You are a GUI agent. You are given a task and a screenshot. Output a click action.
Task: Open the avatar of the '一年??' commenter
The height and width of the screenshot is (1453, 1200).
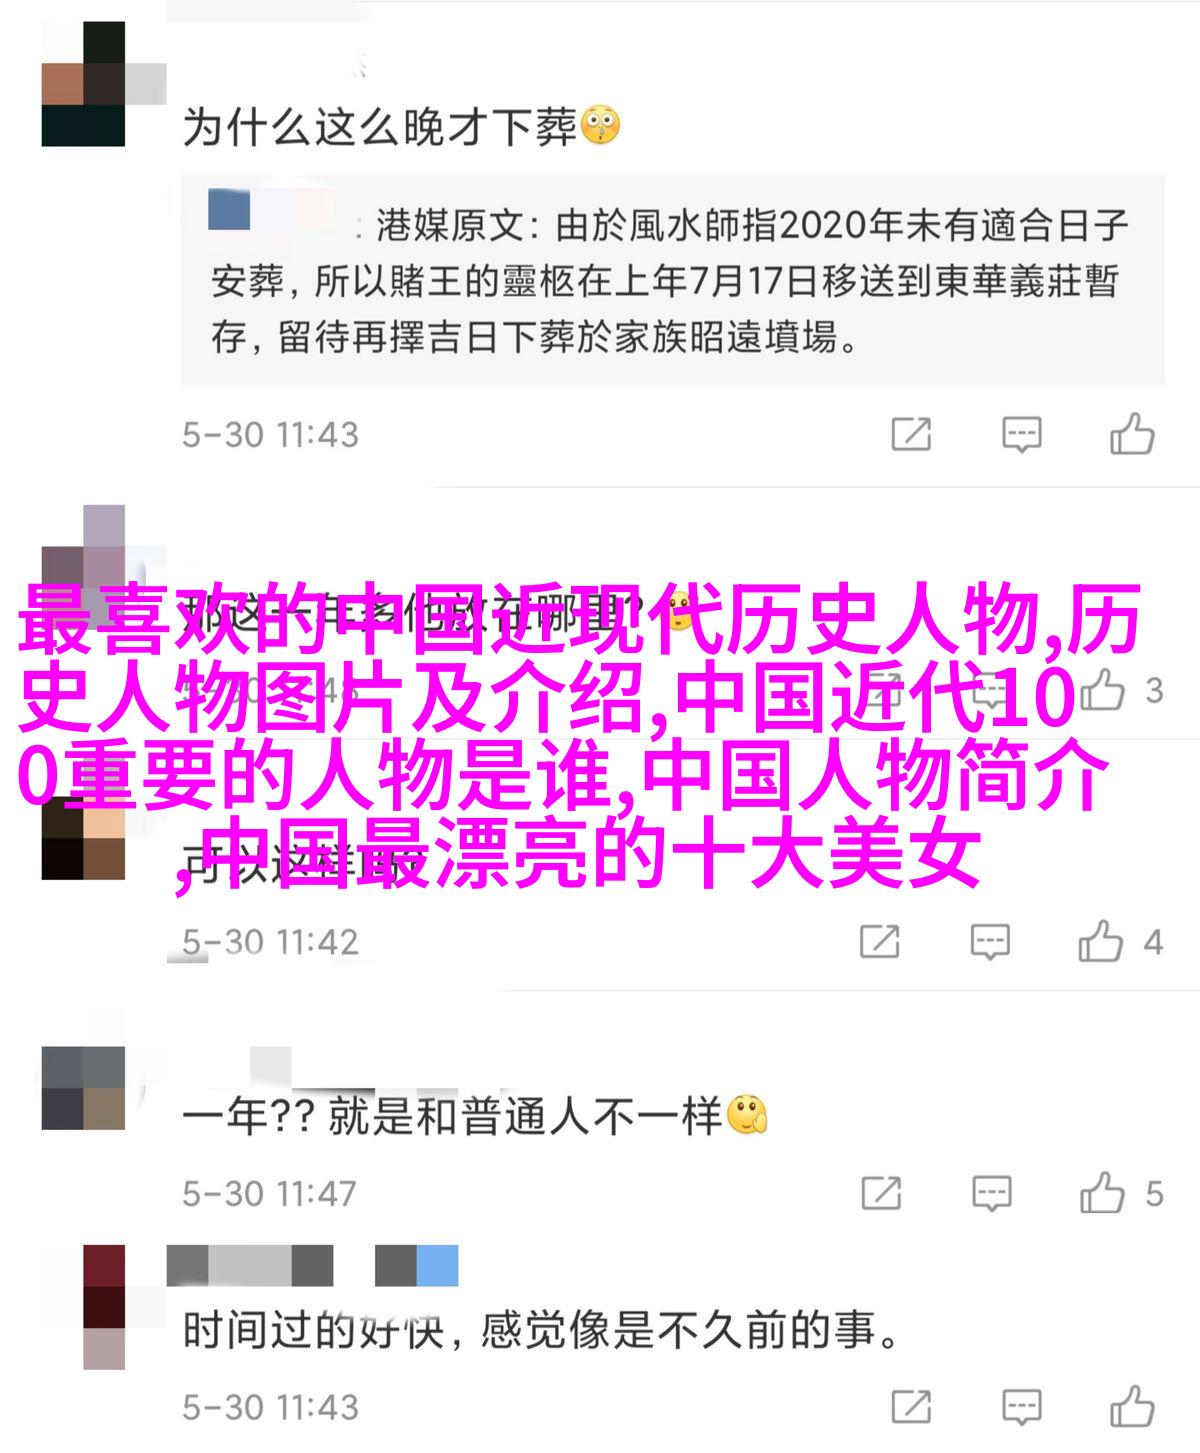(x=83, y=1088)
